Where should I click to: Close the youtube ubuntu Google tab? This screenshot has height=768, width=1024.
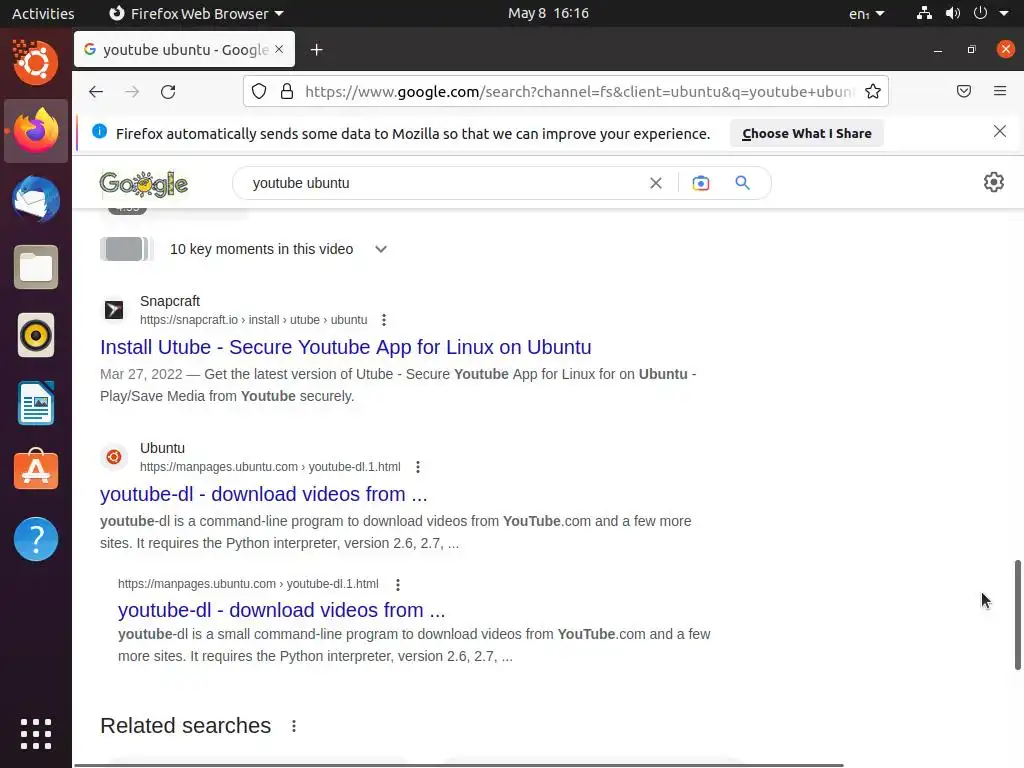coord(279,50)
